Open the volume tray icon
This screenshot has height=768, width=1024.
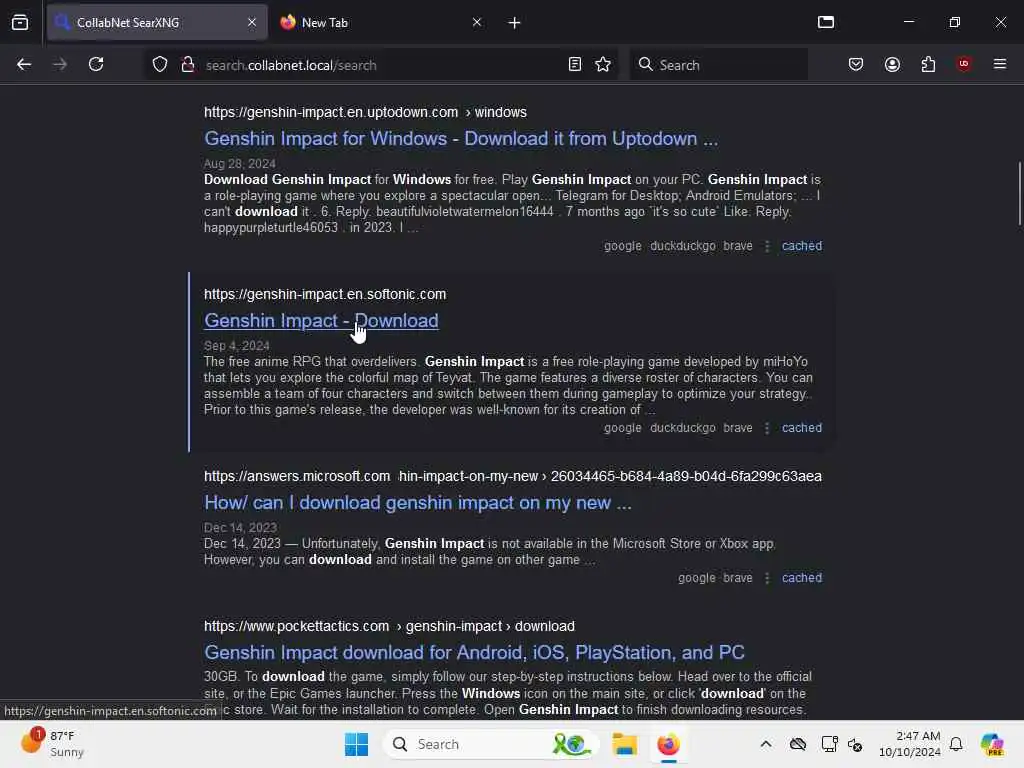click(x=856, y=744)
